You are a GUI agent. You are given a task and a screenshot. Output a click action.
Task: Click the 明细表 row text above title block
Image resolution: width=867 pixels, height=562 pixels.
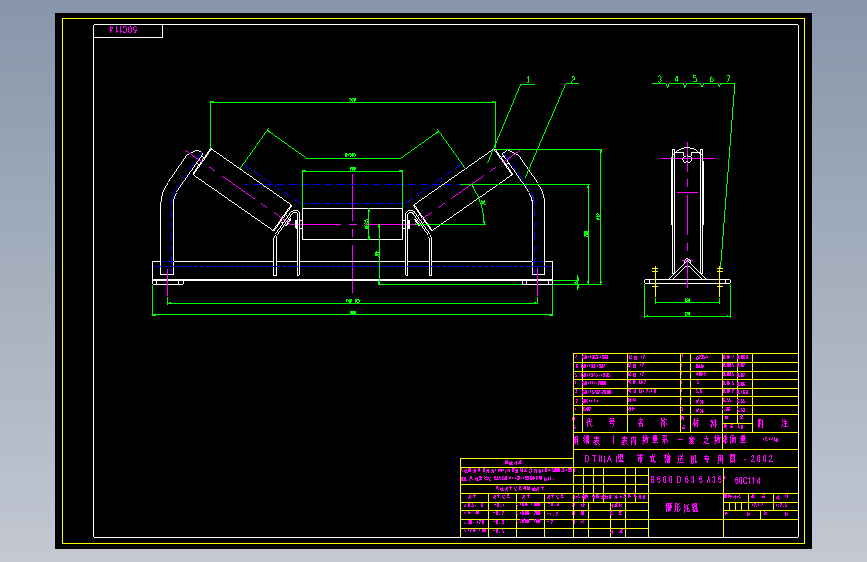[x=660, y=440]
